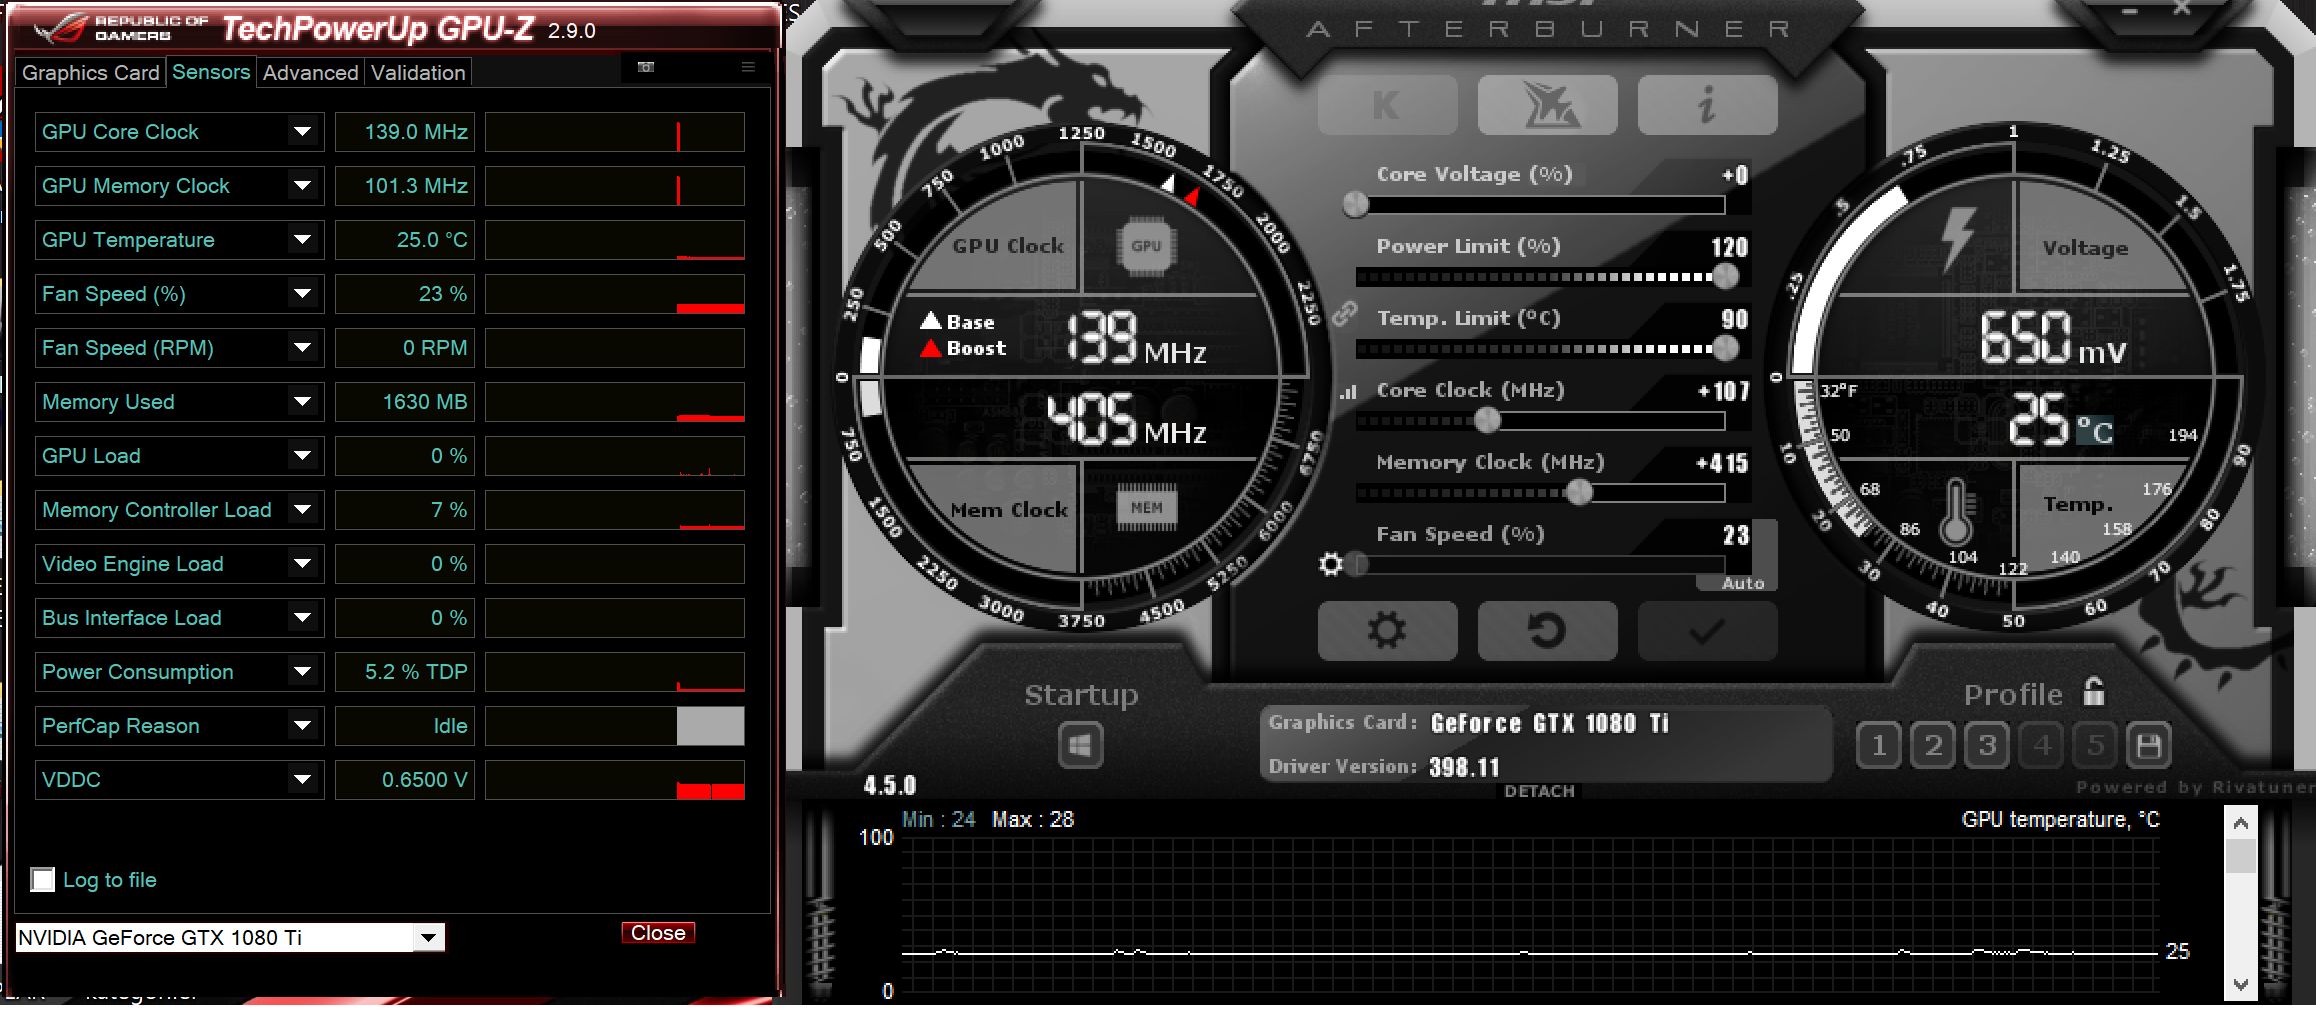
Task: Expand the GPU Temperature sensor dropdown
Action: pyautogui.click(x=302, y=240)
